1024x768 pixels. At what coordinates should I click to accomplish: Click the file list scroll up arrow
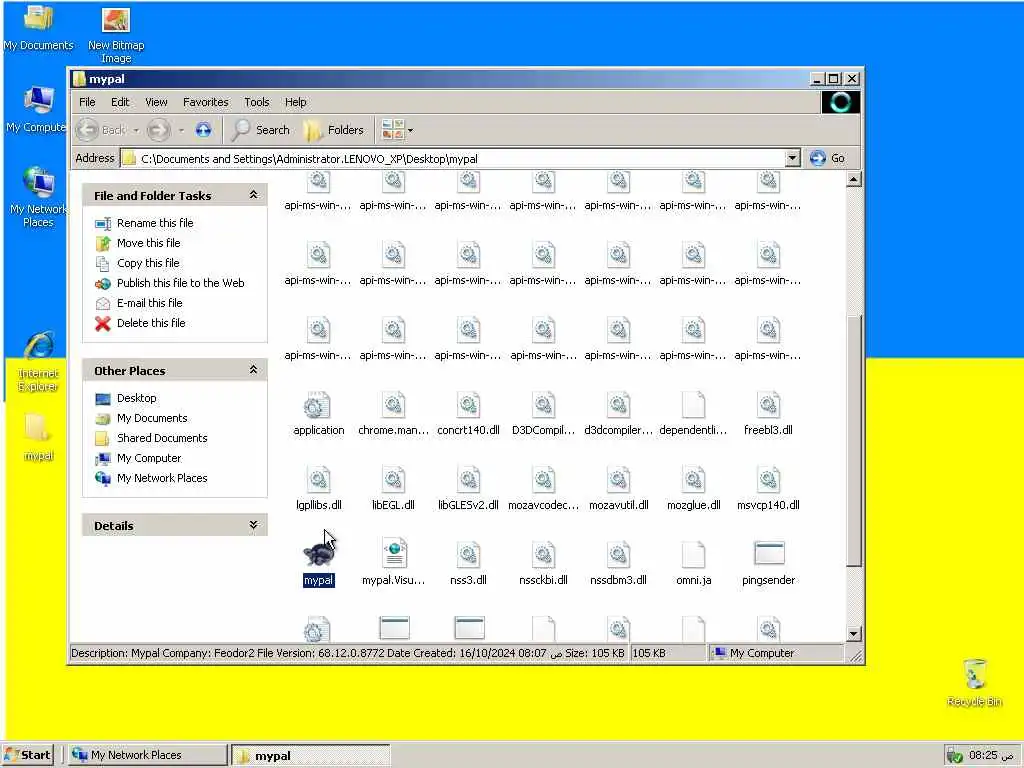click(x=854, y=179)
